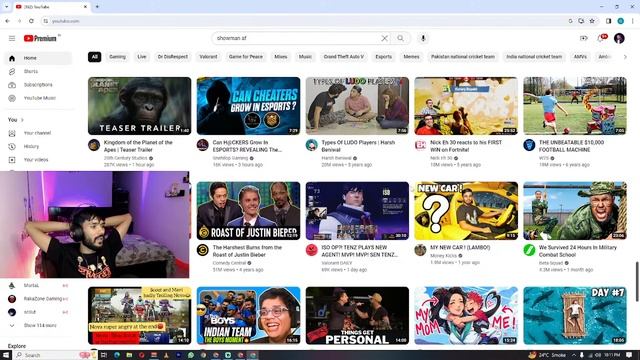Open RakaZone Gaming subscription channel
640x360 pixels.
tap(39, 299)
